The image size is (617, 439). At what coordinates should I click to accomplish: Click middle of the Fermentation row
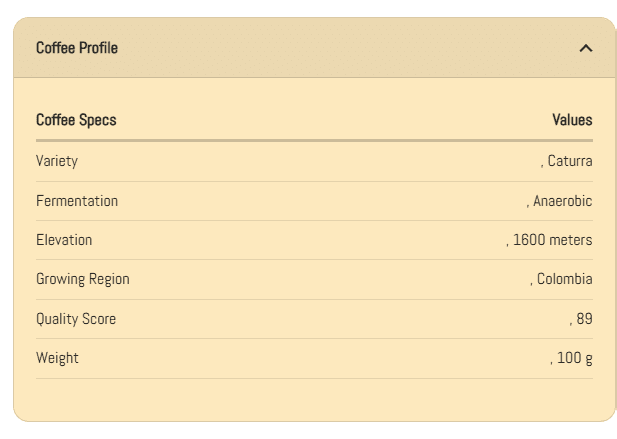pyautogui.click(x=314, y=201)
